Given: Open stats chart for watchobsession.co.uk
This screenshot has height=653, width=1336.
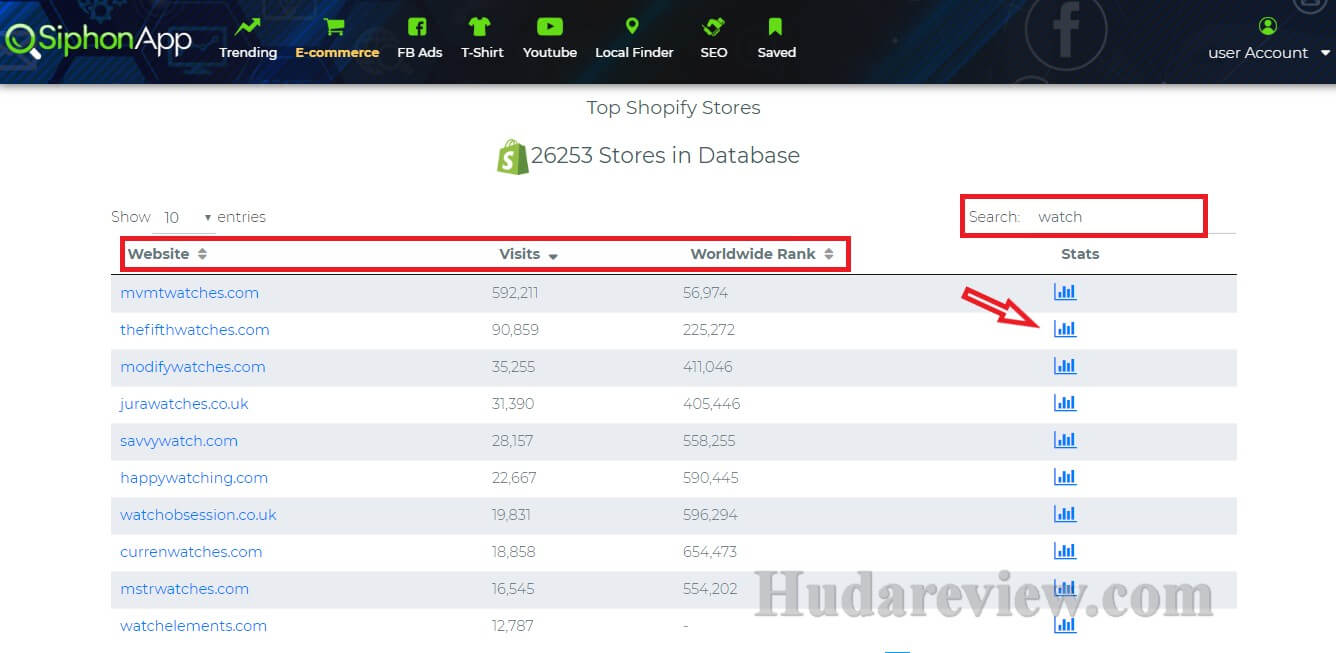Looking at the screenshot, I should pyautogui.click(x=1065, y=514).
